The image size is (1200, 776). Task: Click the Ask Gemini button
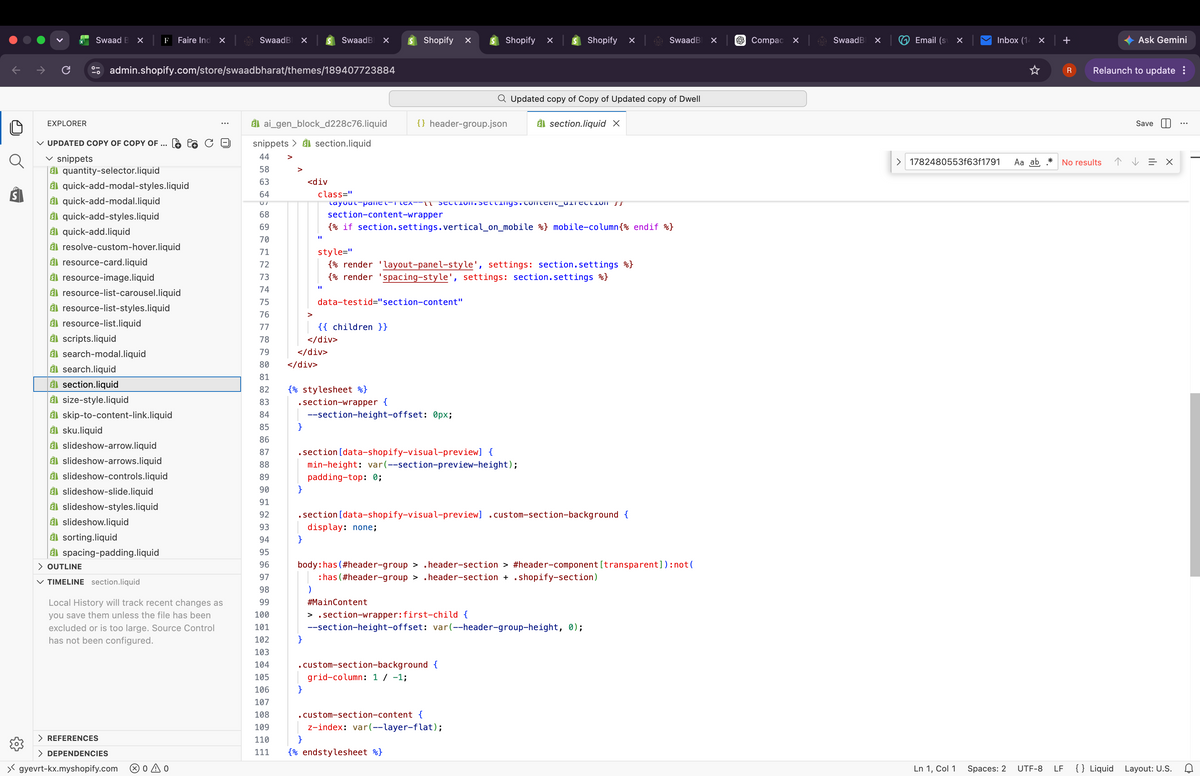[1154, 40]
